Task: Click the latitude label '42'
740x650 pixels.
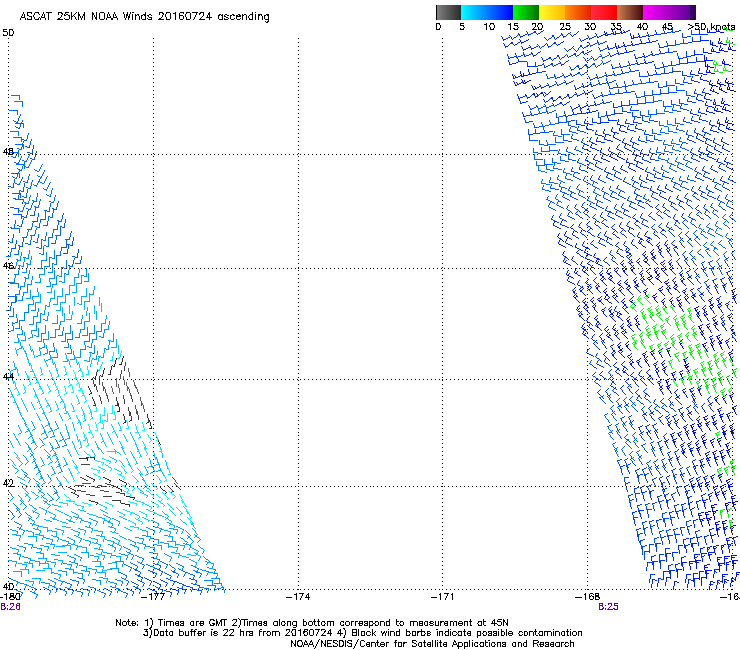Action: [8, 483]
